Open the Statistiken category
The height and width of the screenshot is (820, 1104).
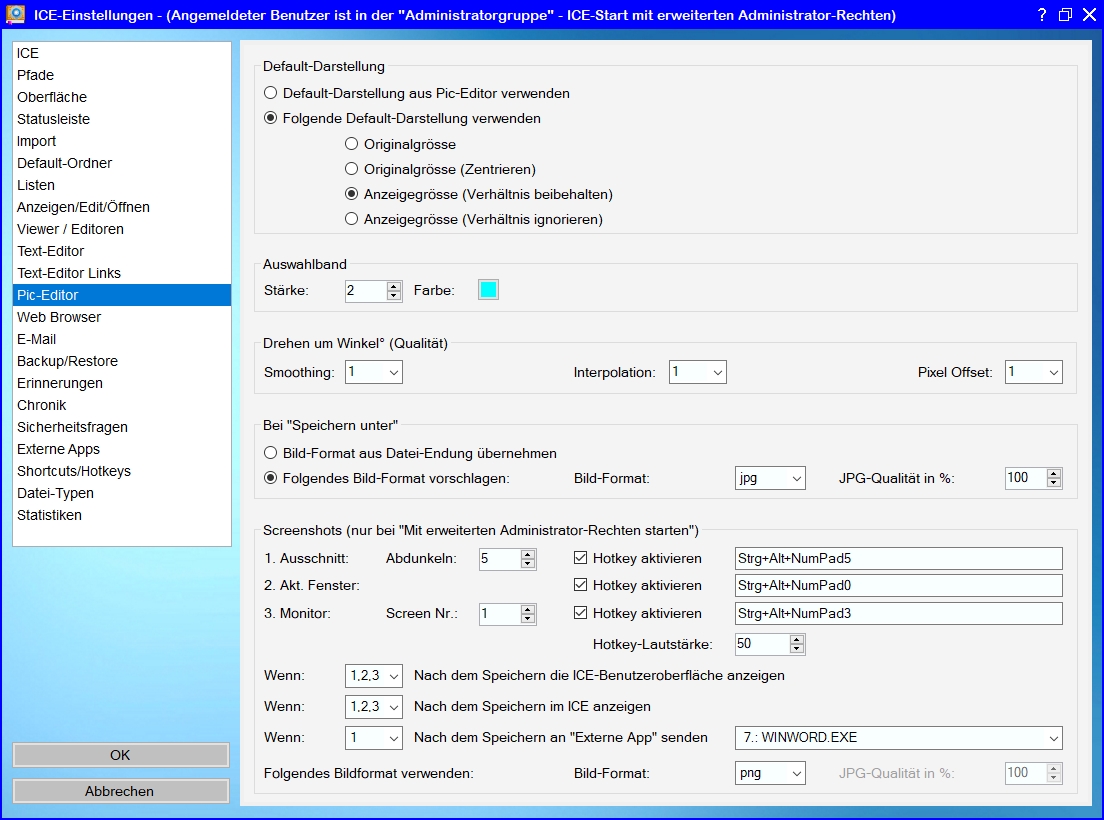pyautogui.click(x=122, y=515)
